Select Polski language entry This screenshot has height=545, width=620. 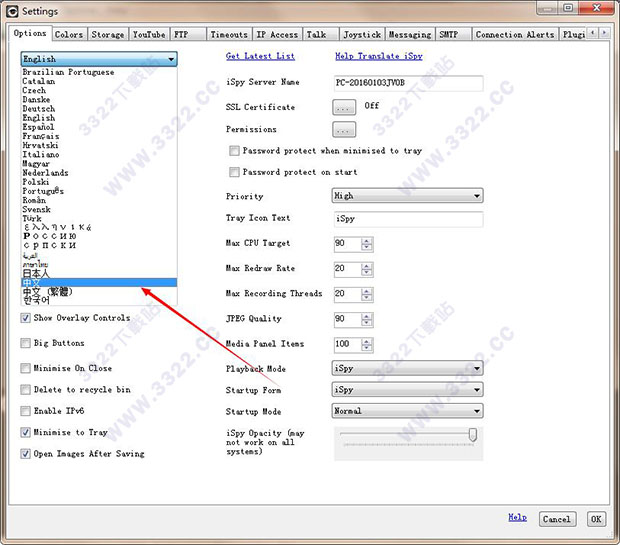click(99, 182)
